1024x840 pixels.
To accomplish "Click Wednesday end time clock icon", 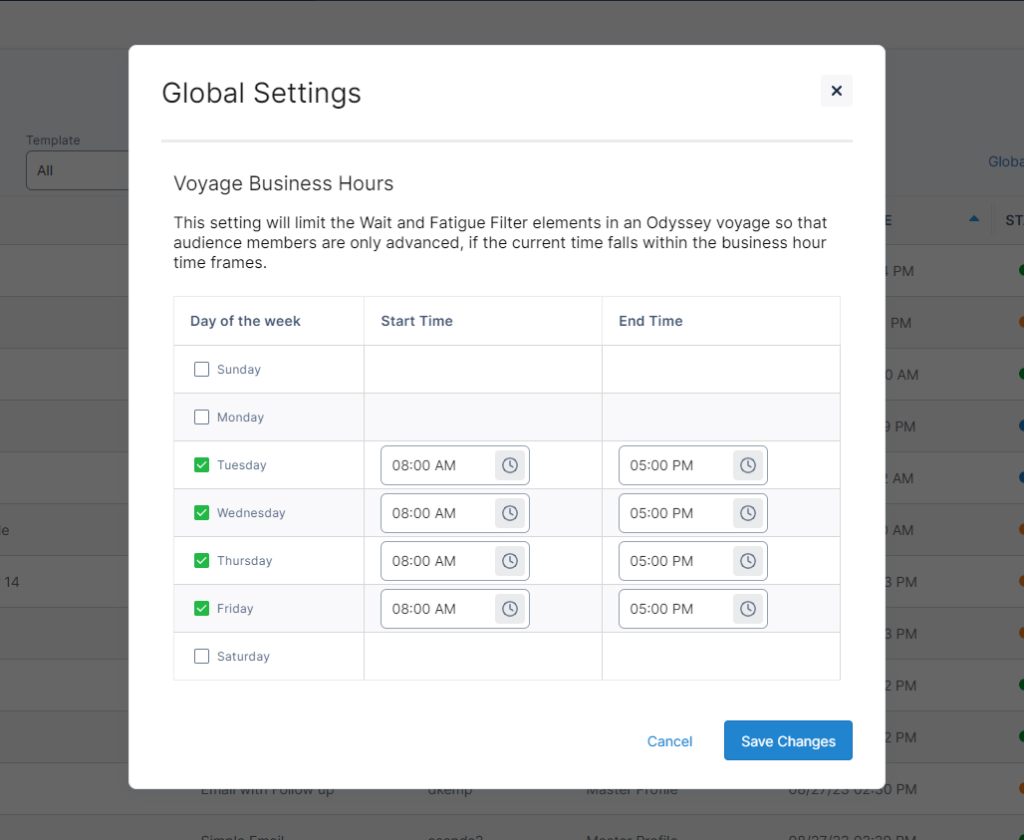I will (x=747, y=513).
